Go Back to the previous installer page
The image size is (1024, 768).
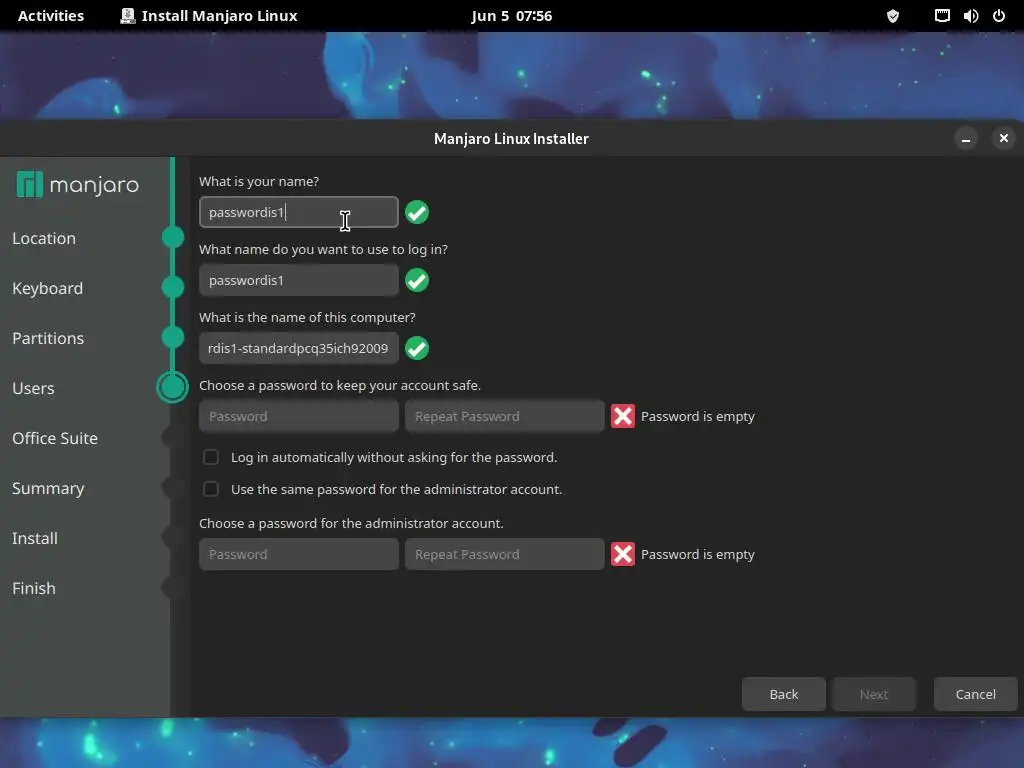coord(784,694)
